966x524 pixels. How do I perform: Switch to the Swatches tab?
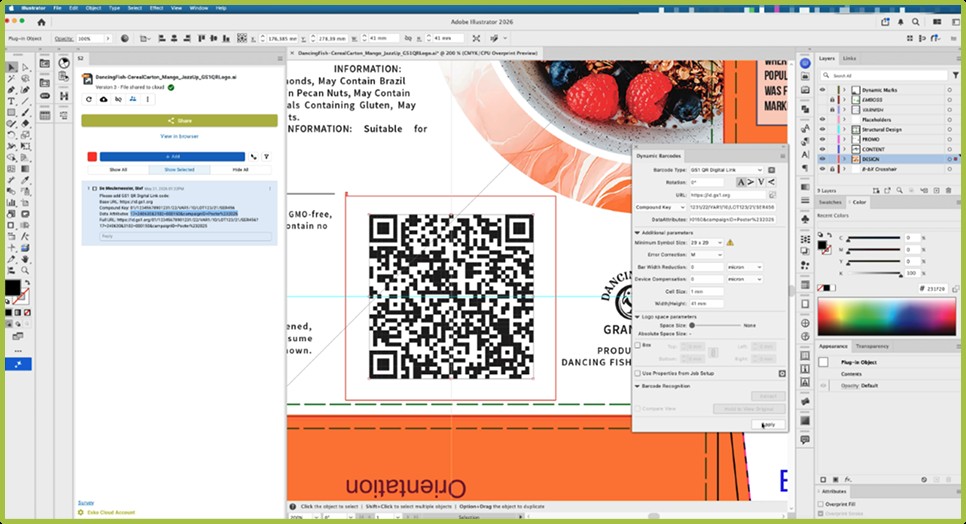point(830,202)
